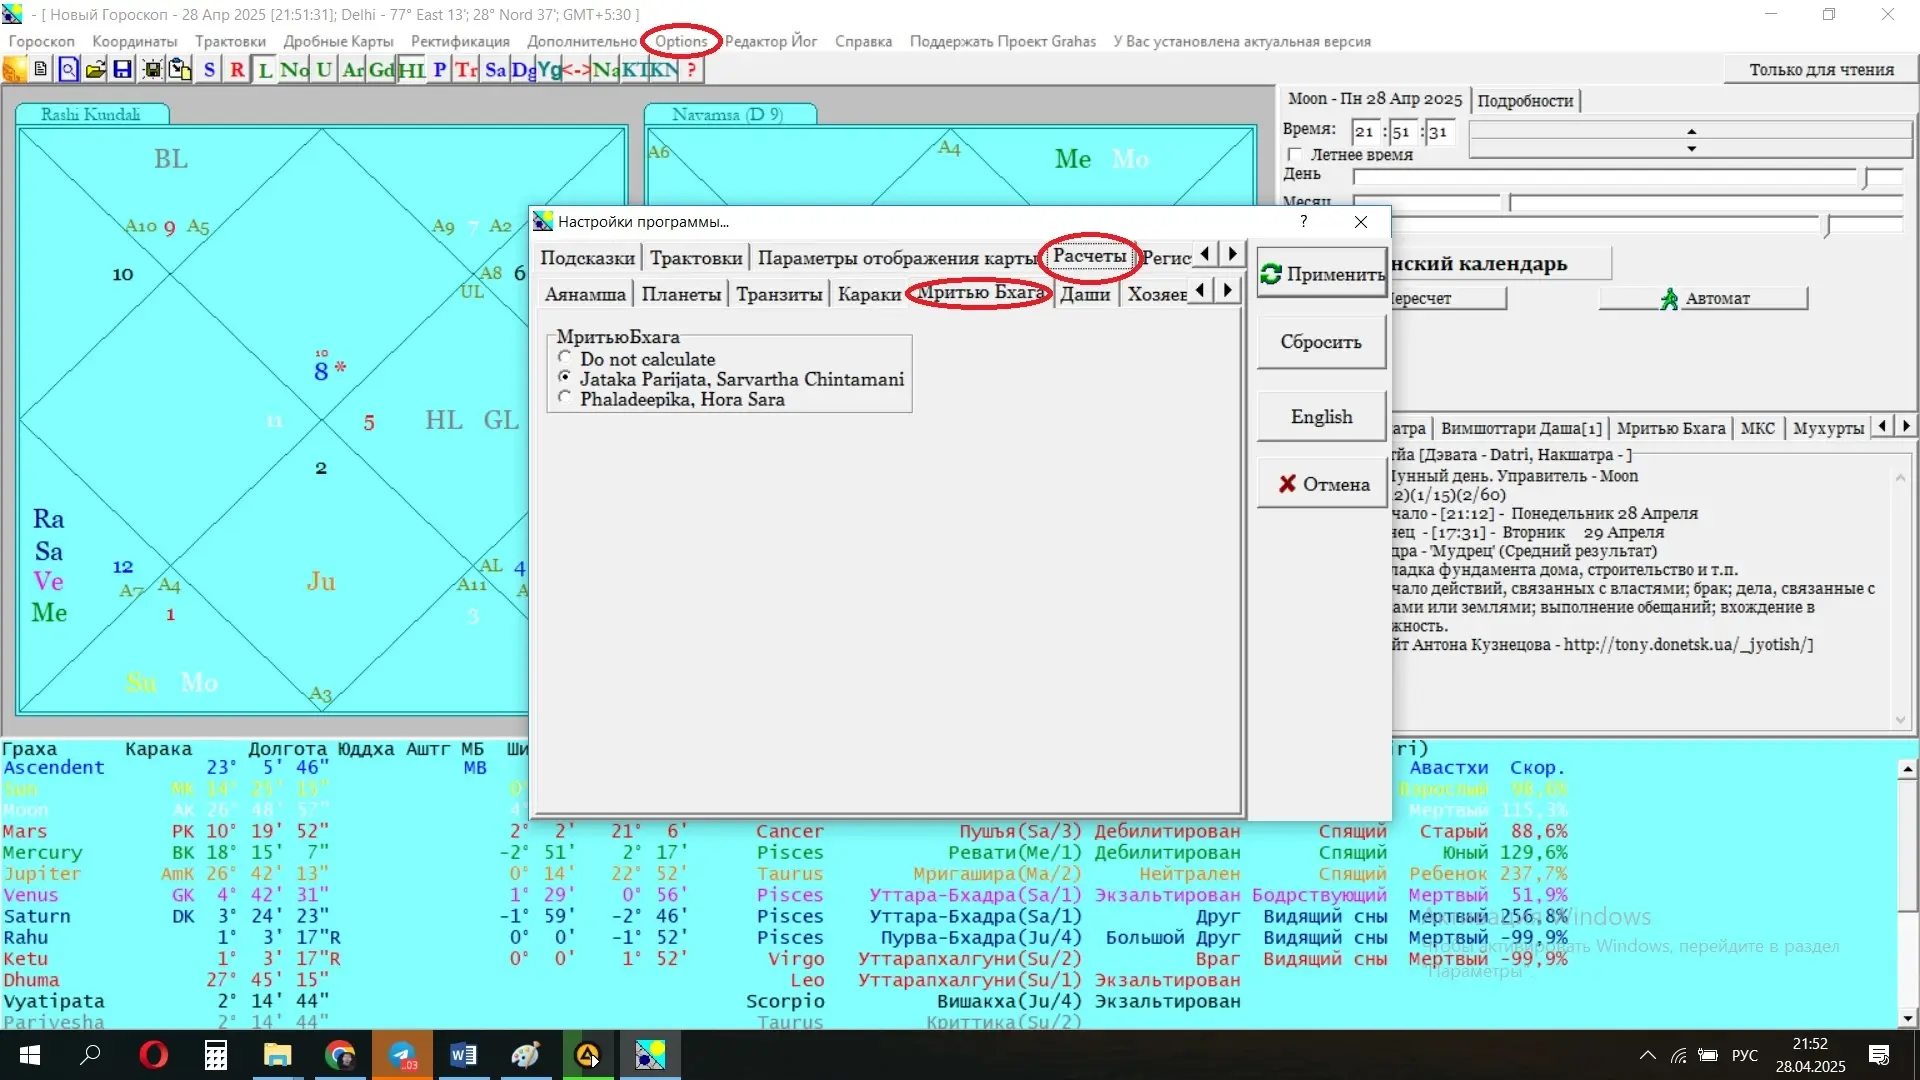This screenshot has width=1920, height=1080.
Task: Click the Telegram icon in the taskbar
Action: 402,1055
